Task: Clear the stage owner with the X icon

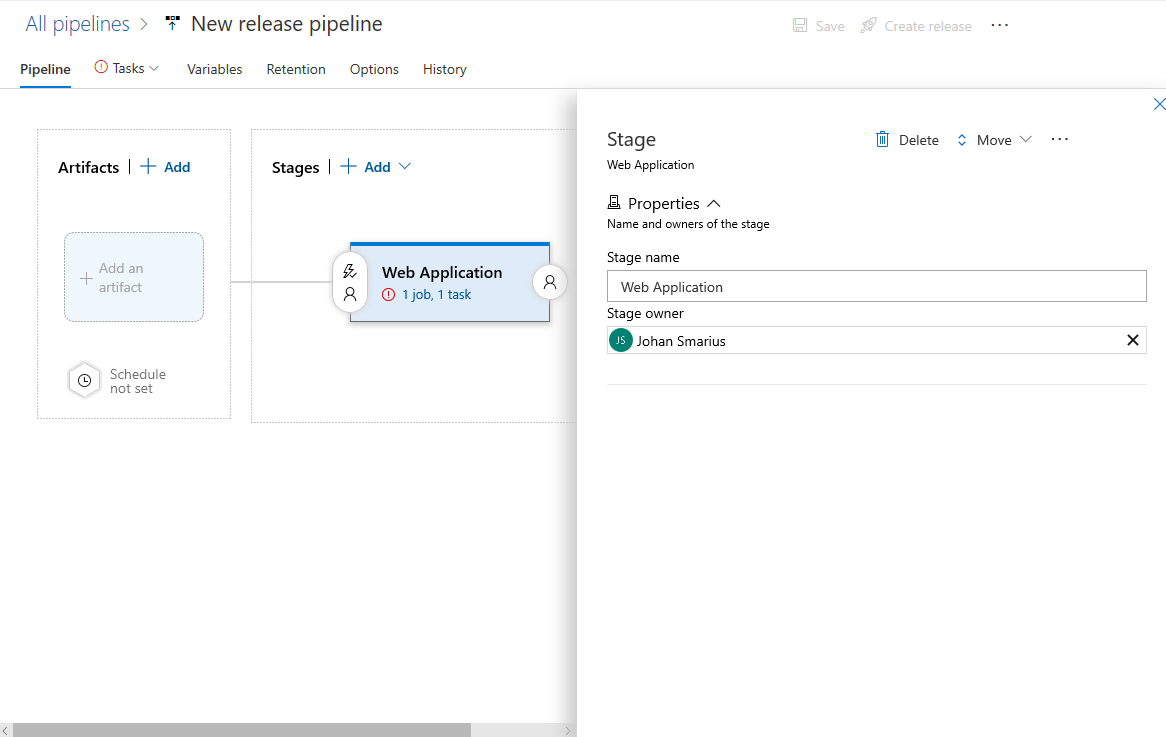Action: click(1132, 340)
